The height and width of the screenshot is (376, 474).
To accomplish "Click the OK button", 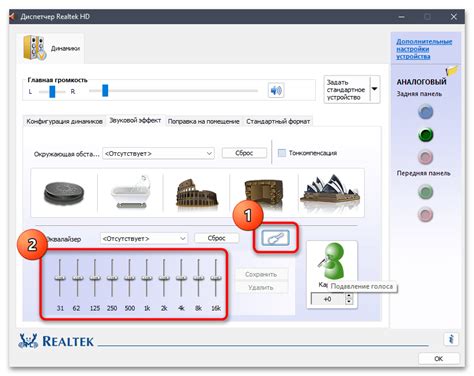I will (x=439, y=359).
